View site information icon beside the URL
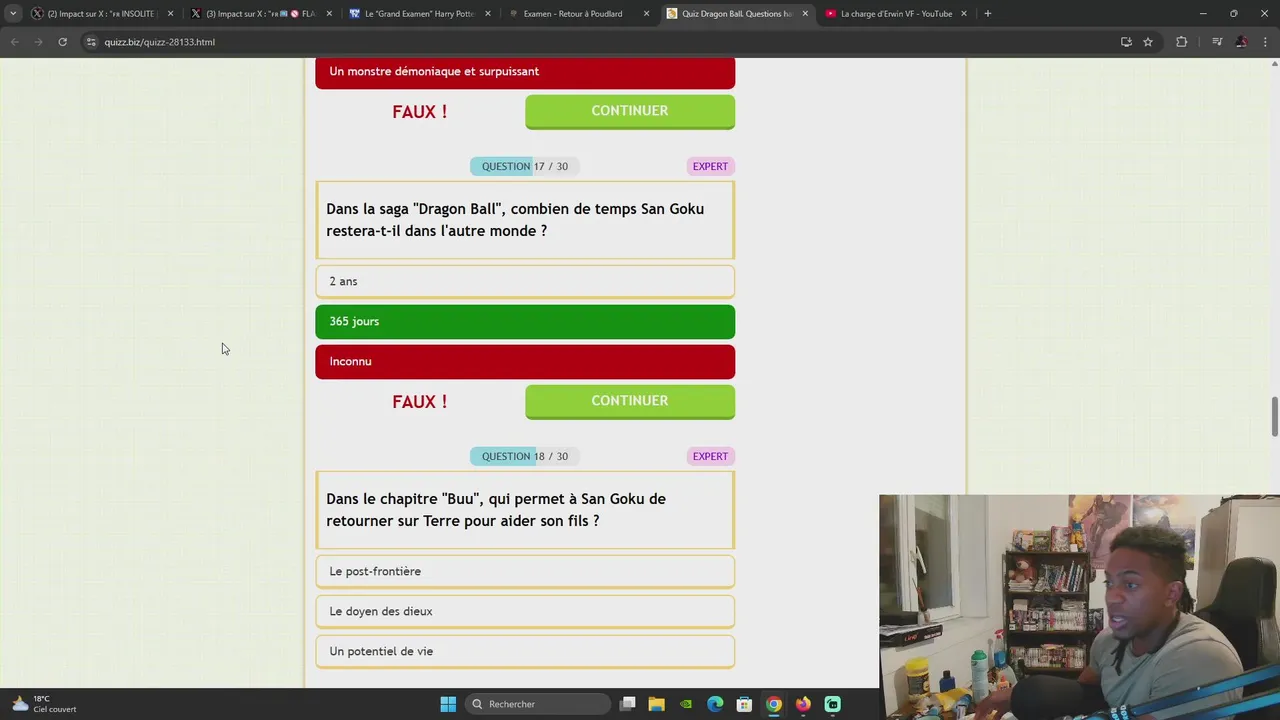This screenshot has width=1280, height=720. (91, 42)
